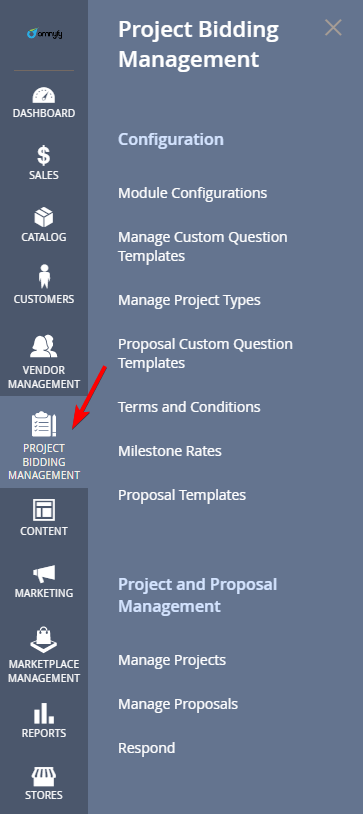Select the Marketing megaphone icon
Viewport: 363px width, 814px height.
(44, 574)
